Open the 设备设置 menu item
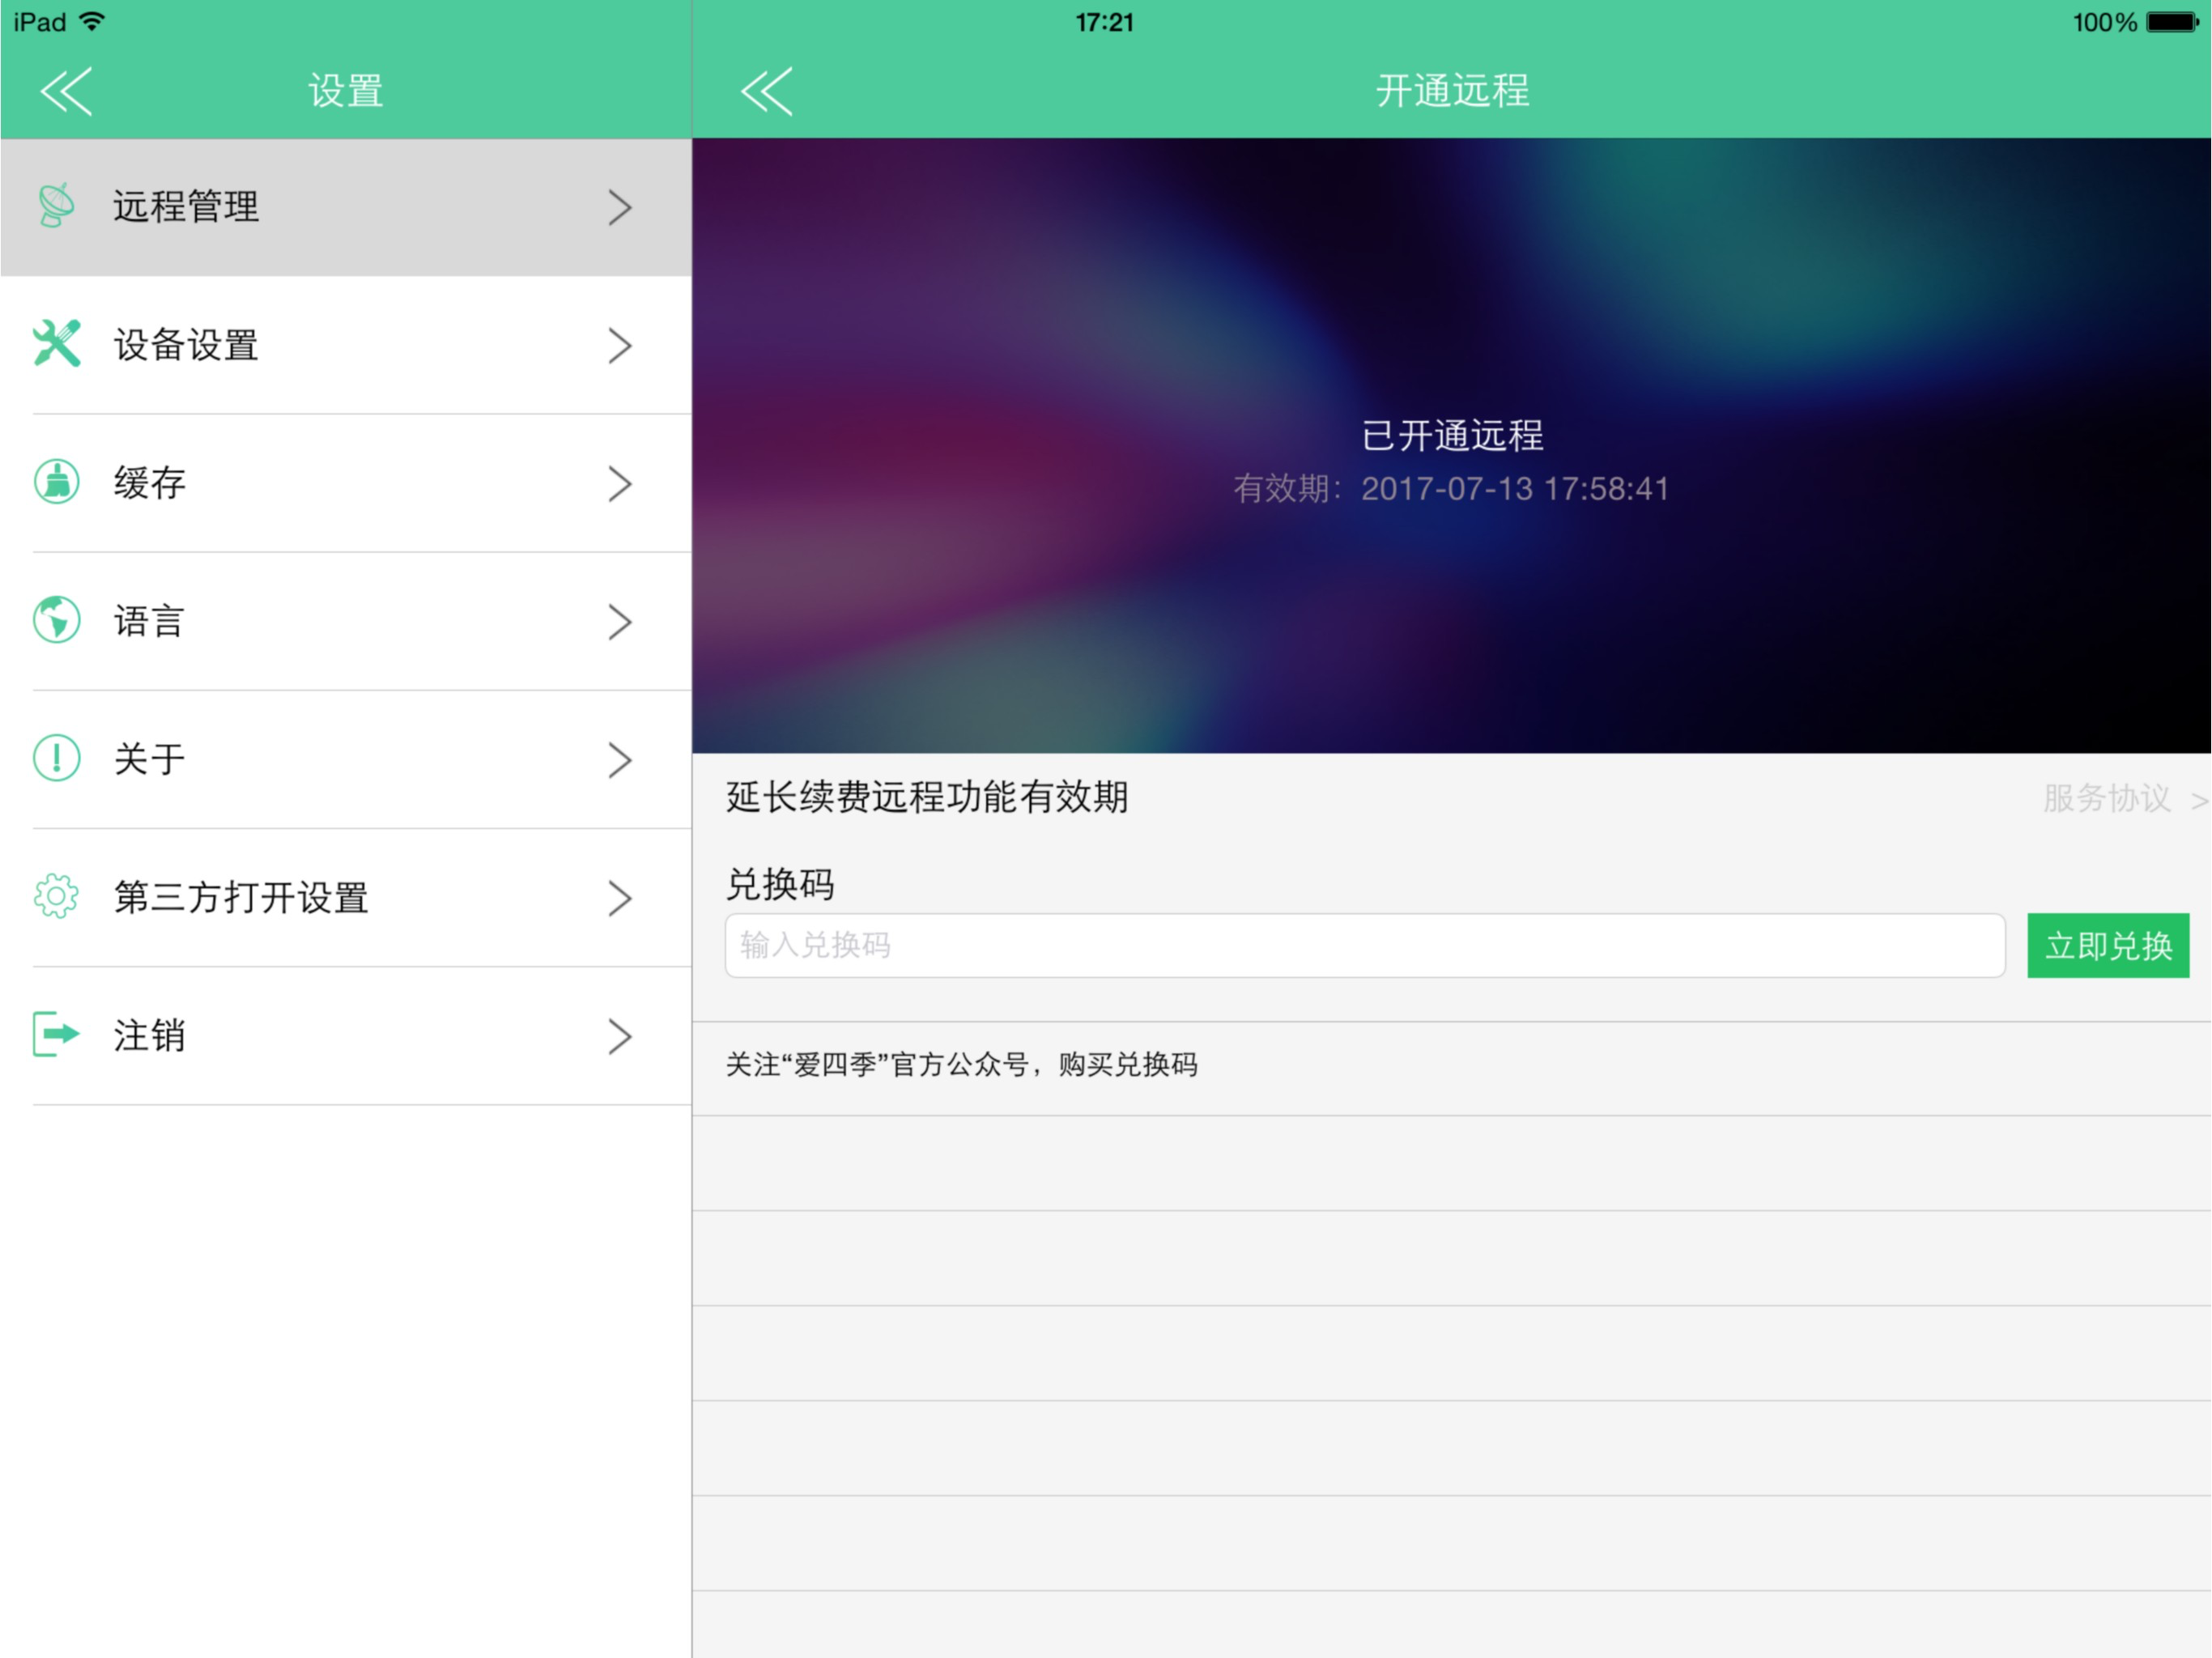Screen dimensions: 2212x1658 pos(346,345)
